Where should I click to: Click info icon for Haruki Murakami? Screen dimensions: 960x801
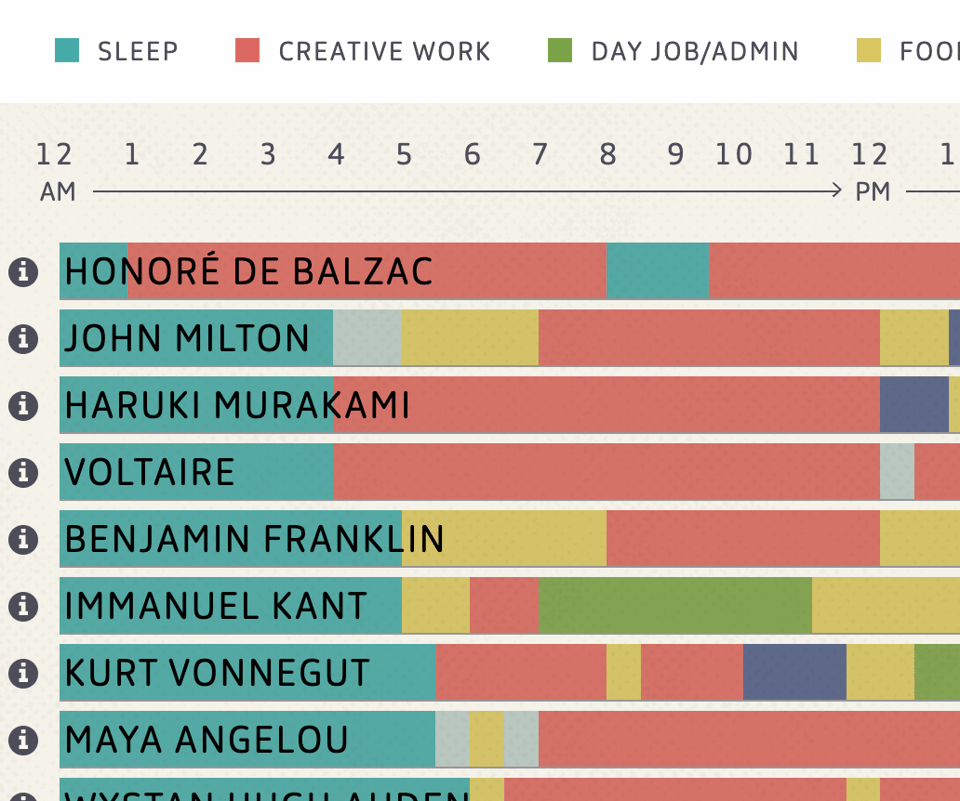click(x=23, y=406)
